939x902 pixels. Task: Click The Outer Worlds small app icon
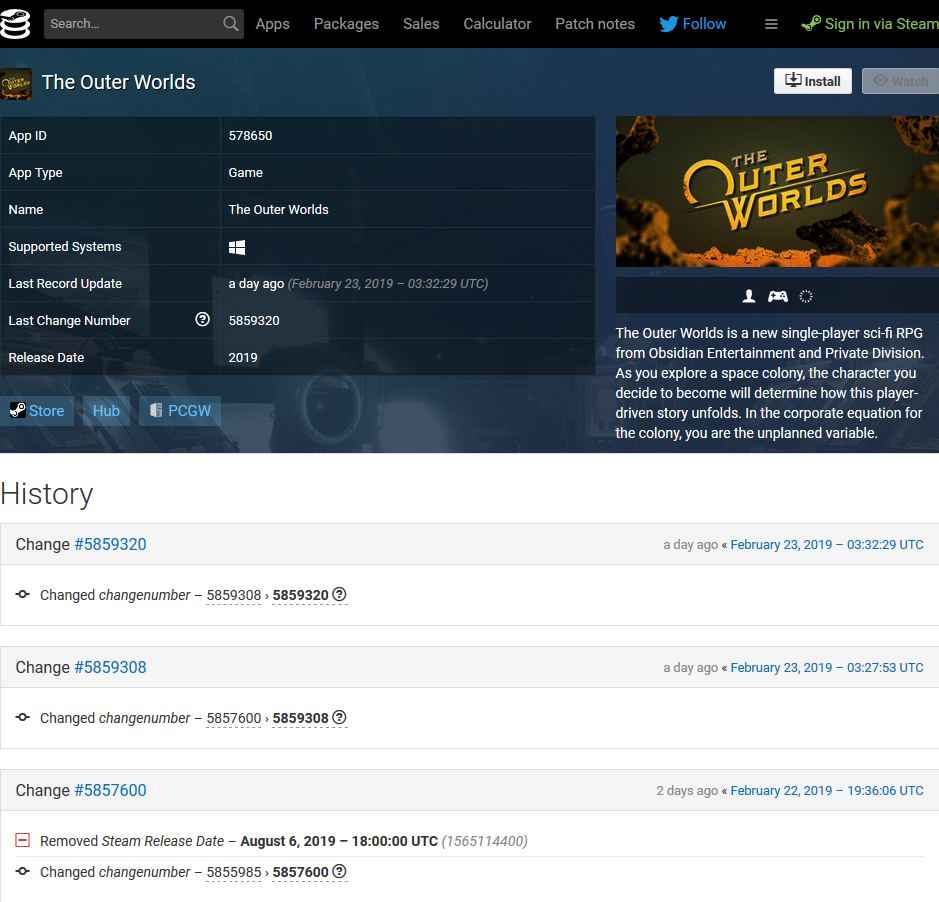[16, 83]
